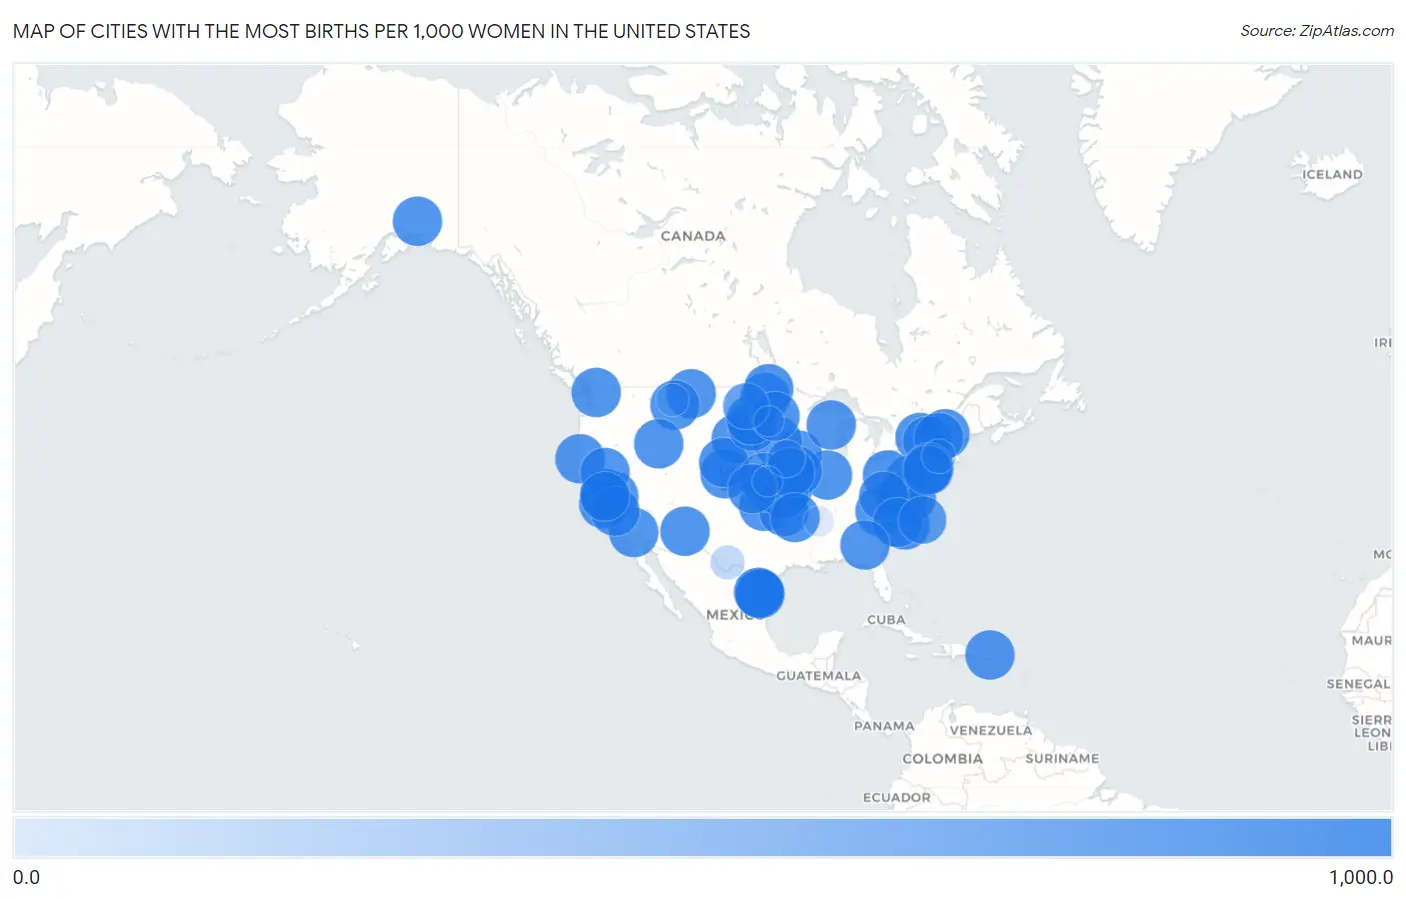Viewport: 1406px width, 899px height.
Task: Click the SENEGAL map label
Action: click(x=1358, y=685)
